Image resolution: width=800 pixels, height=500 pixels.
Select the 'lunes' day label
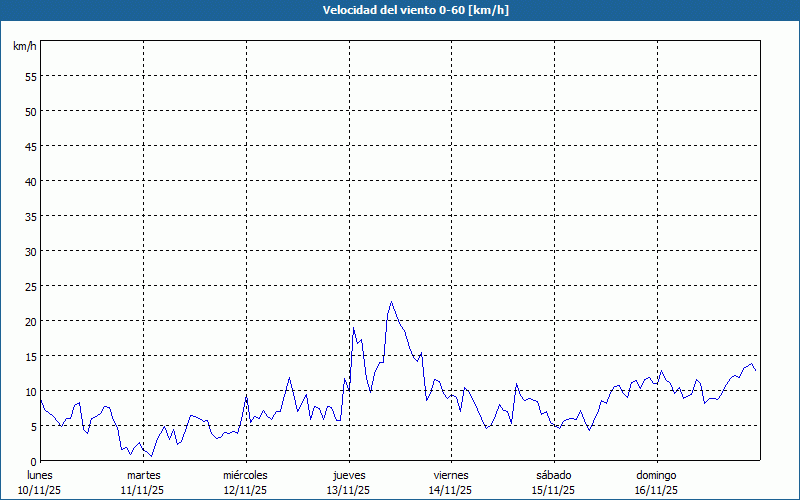40,474
